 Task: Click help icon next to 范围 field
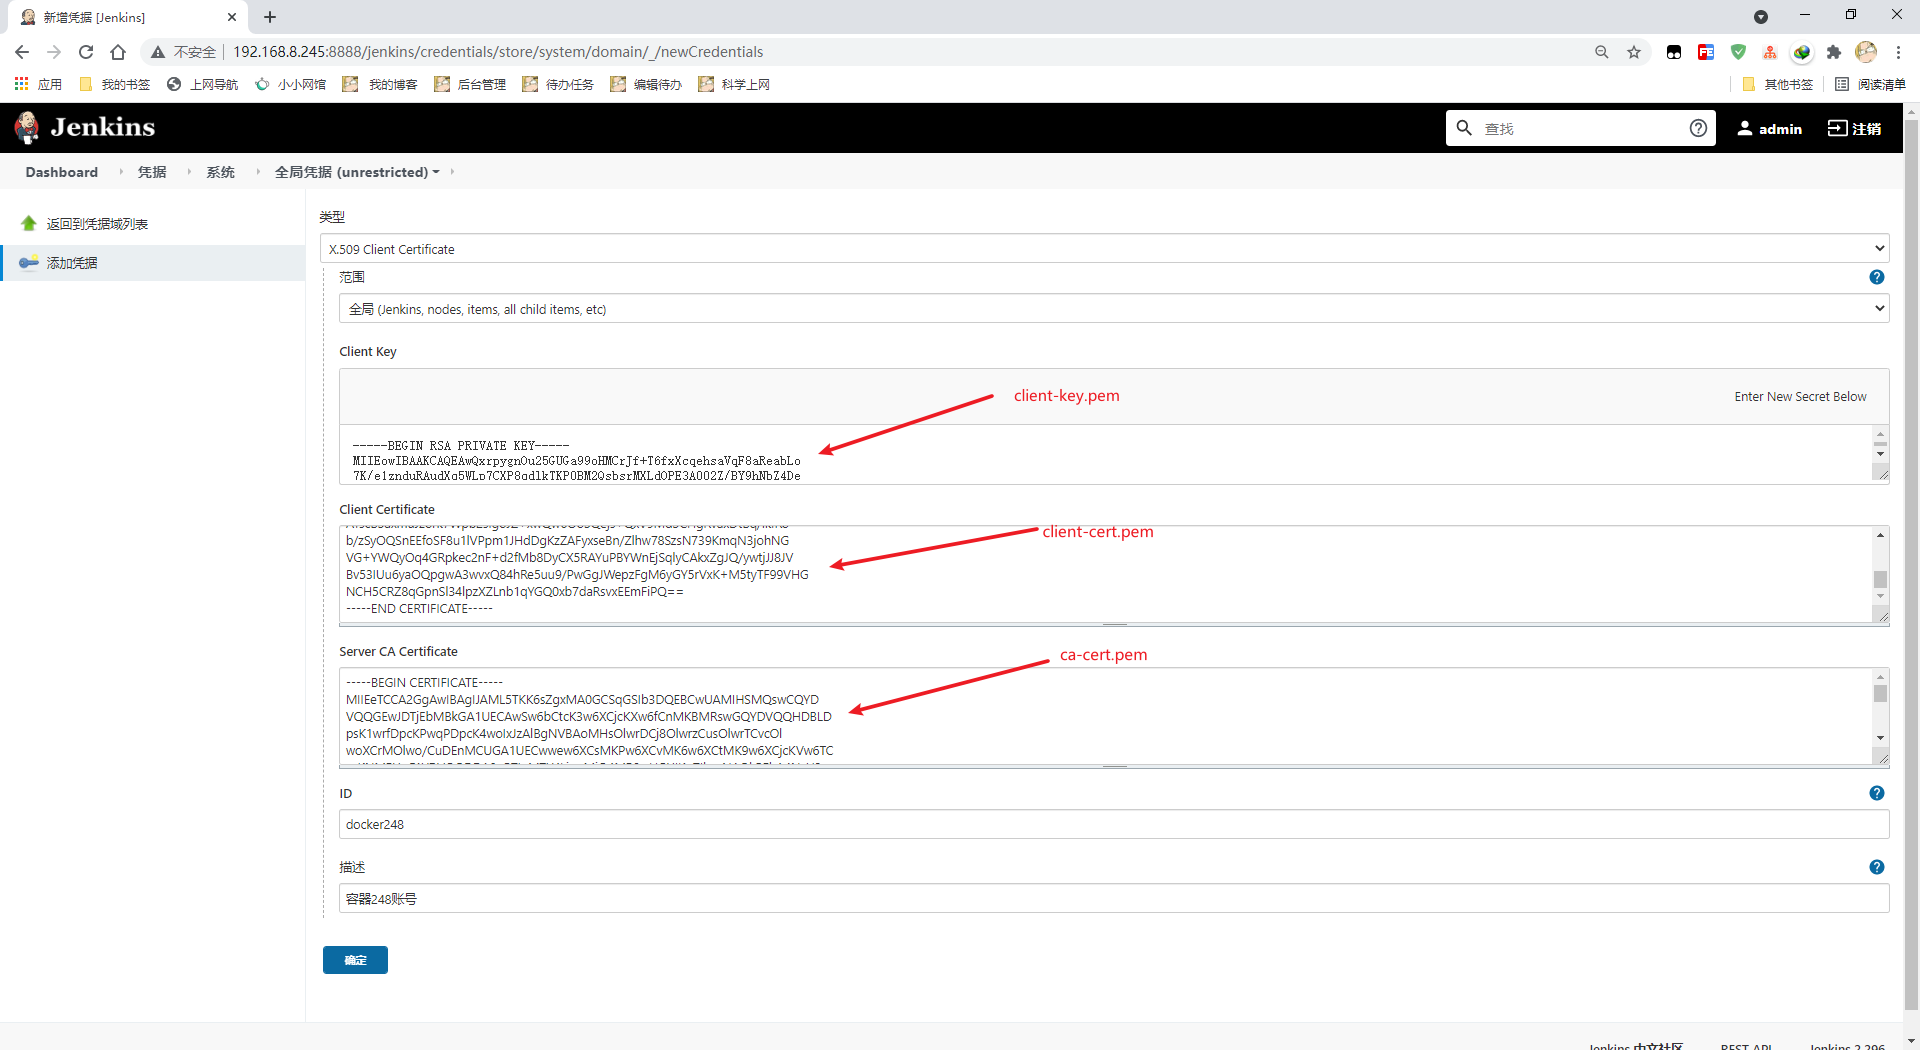1876,277
